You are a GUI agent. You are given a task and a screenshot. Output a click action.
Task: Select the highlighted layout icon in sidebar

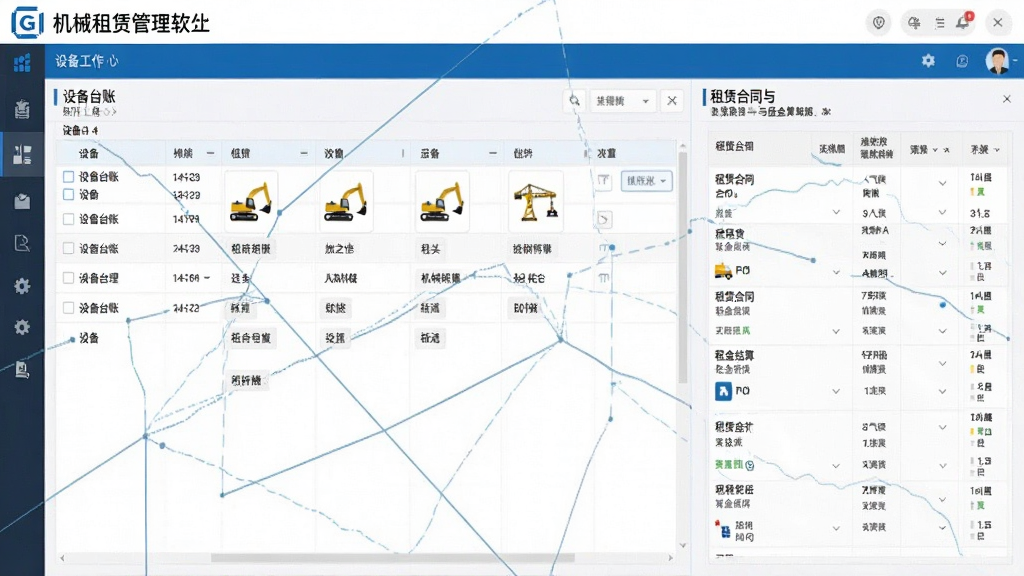22,155
